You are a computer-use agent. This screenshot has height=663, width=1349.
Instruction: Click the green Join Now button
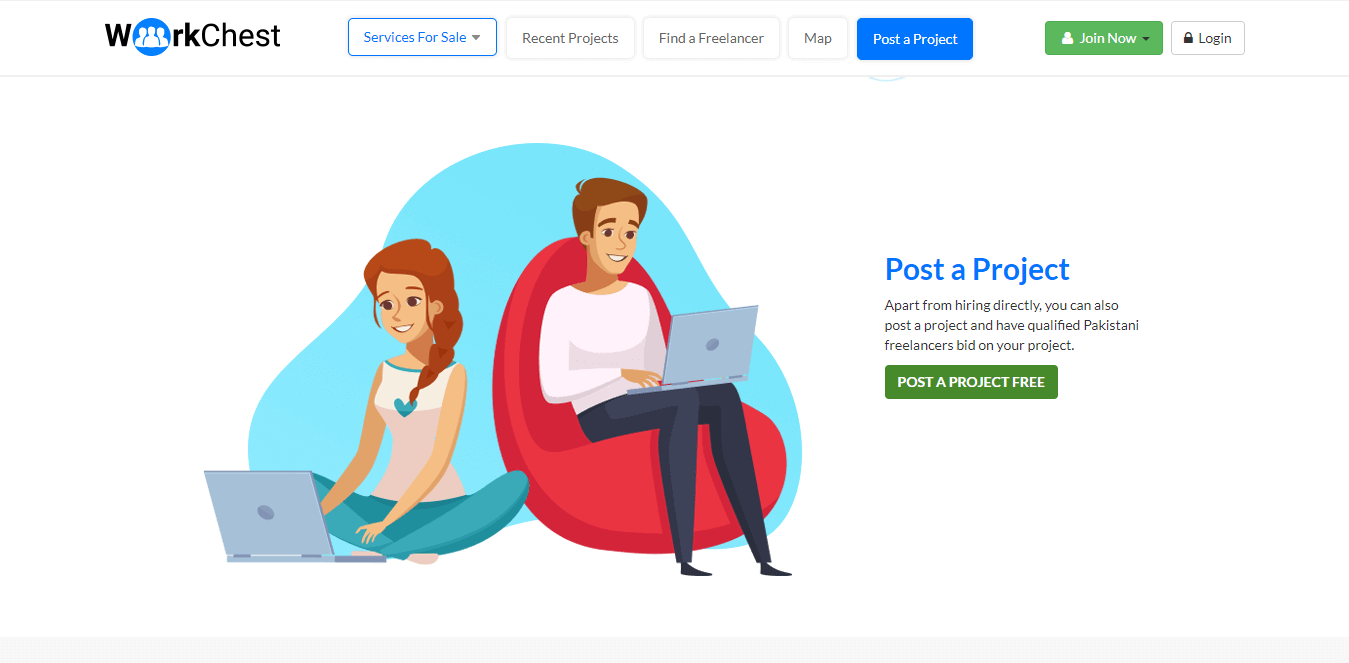1104,38
